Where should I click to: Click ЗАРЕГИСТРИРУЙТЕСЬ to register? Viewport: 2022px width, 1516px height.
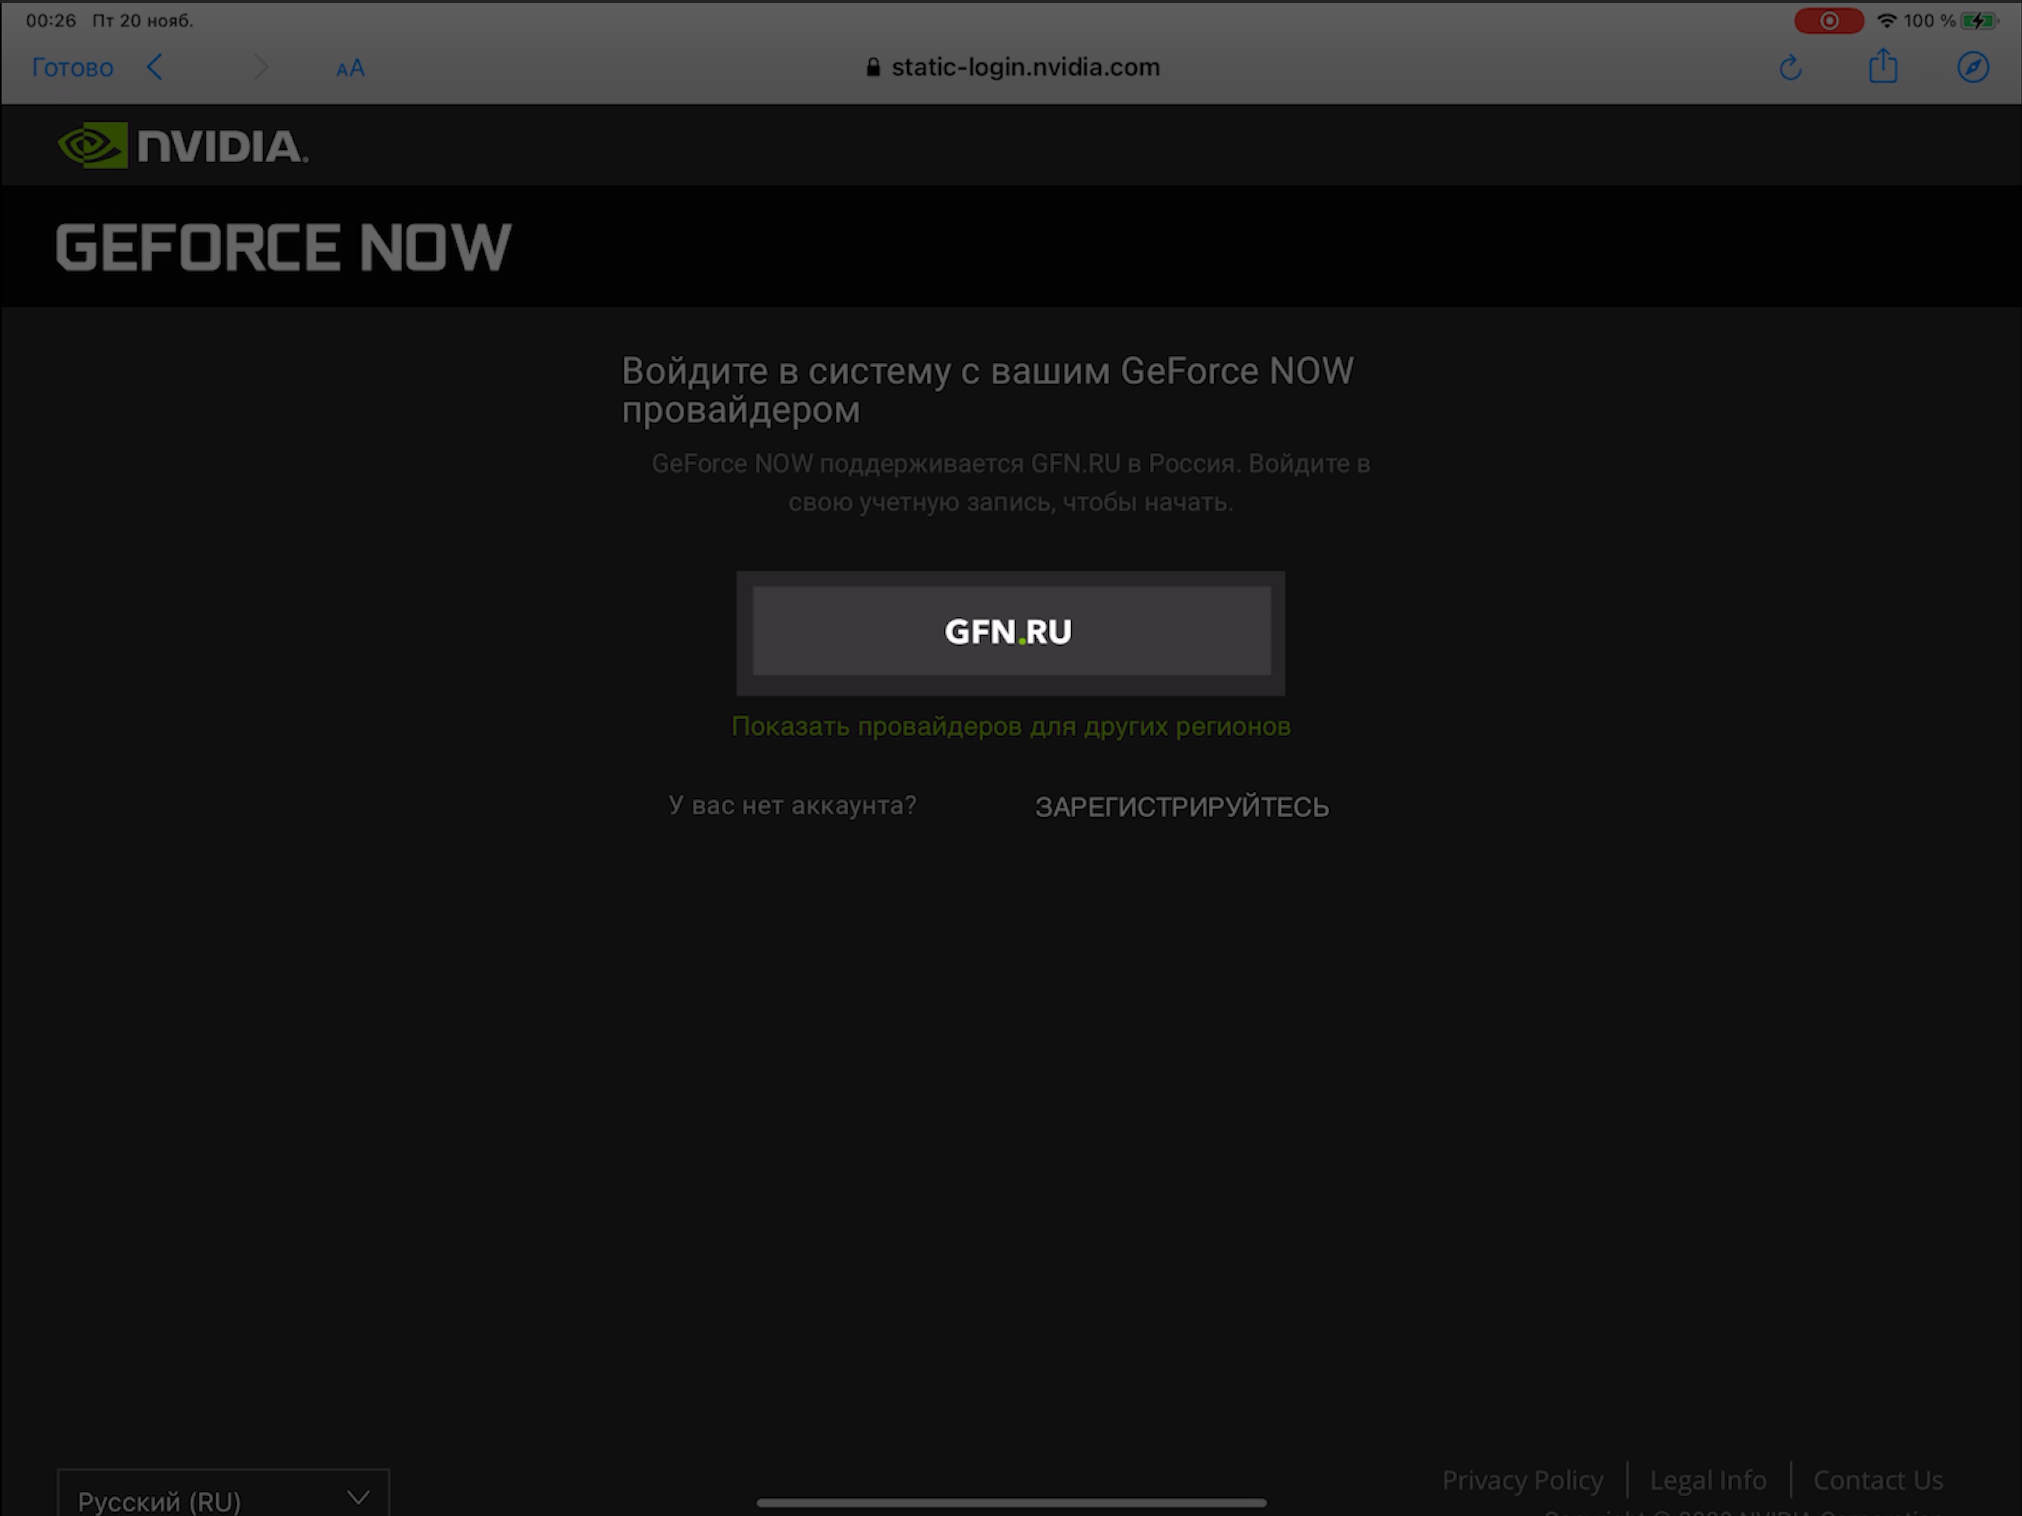click(1182, 807)
